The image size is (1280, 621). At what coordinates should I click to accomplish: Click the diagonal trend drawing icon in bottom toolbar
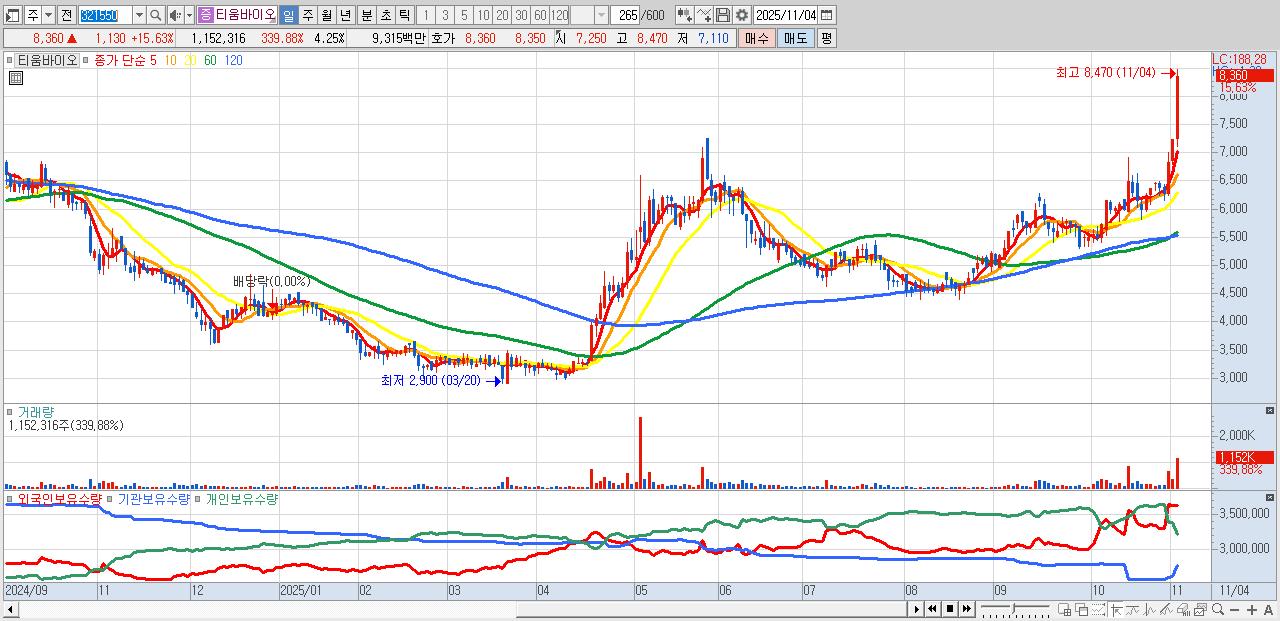(x=1166, y=609)
